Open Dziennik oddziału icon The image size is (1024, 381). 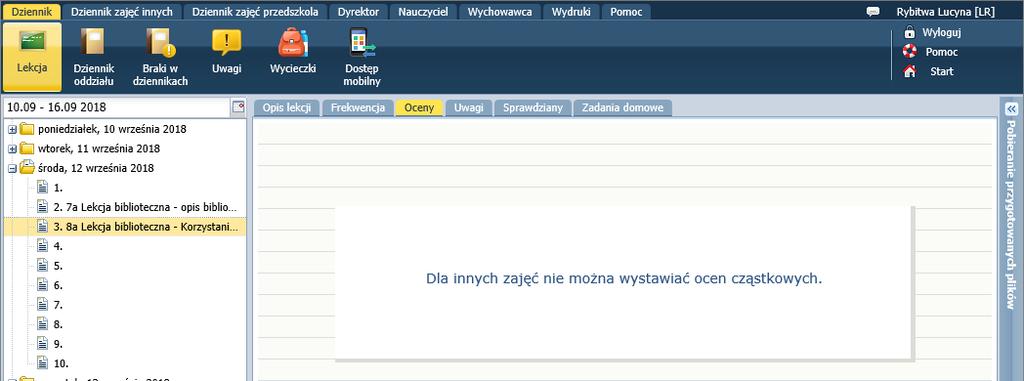point(93,41)
